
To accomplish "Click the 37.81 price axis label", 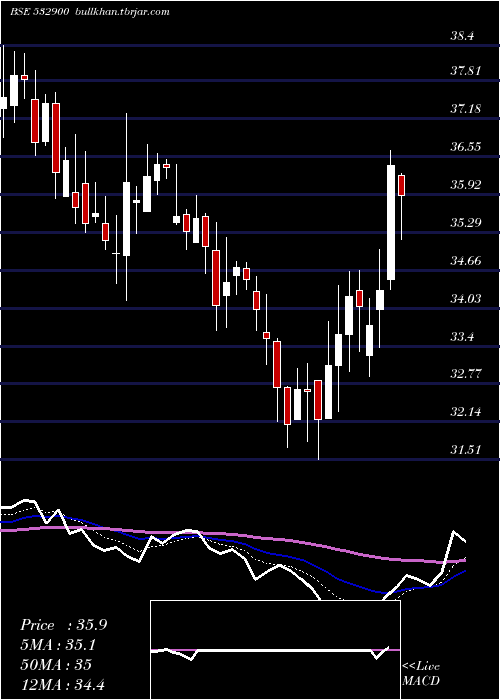I will pos(466,71).
